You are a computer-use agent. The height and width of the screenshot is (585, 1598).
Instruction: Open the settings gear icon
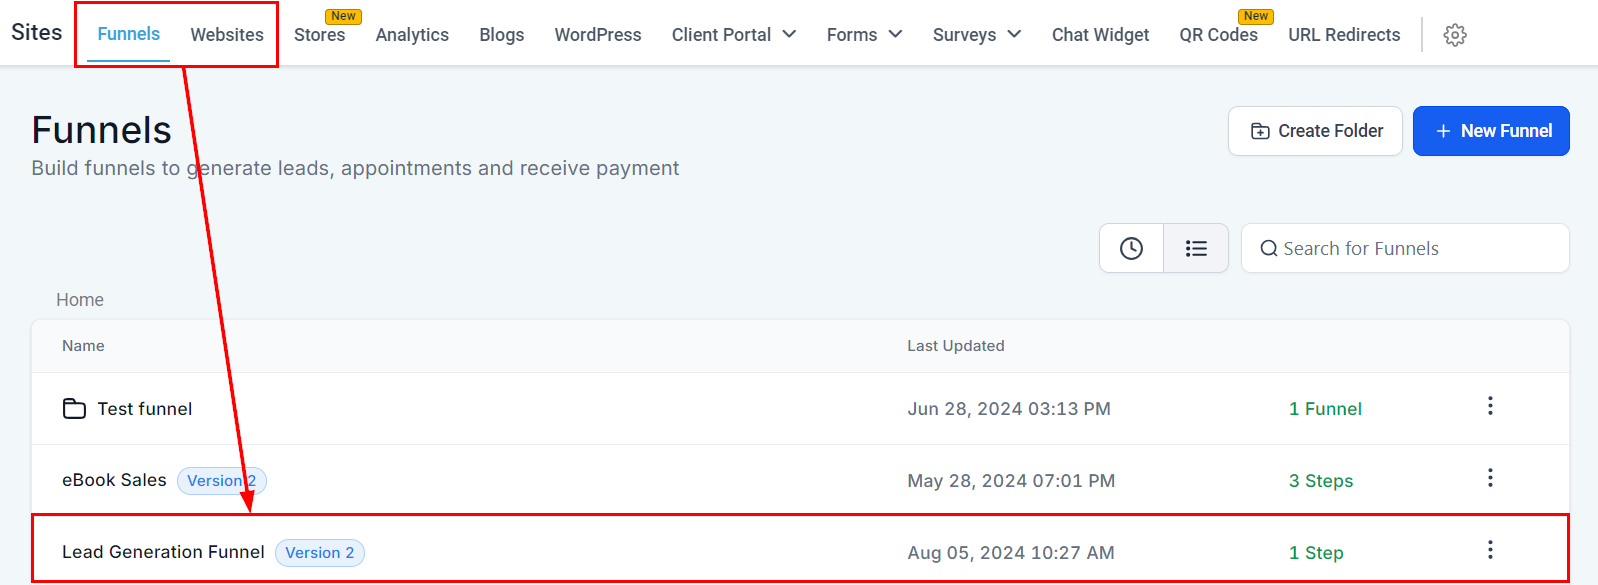pos(1455,35)
